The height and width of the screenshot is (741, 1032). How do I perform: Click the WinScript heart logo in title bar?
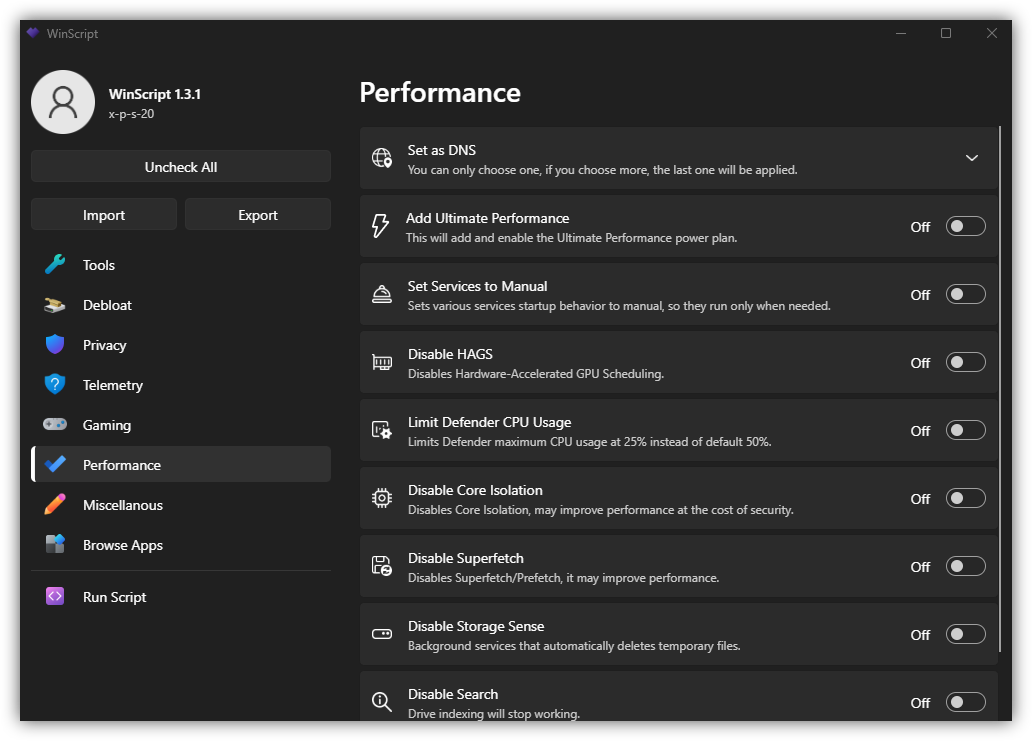(33, 33)
